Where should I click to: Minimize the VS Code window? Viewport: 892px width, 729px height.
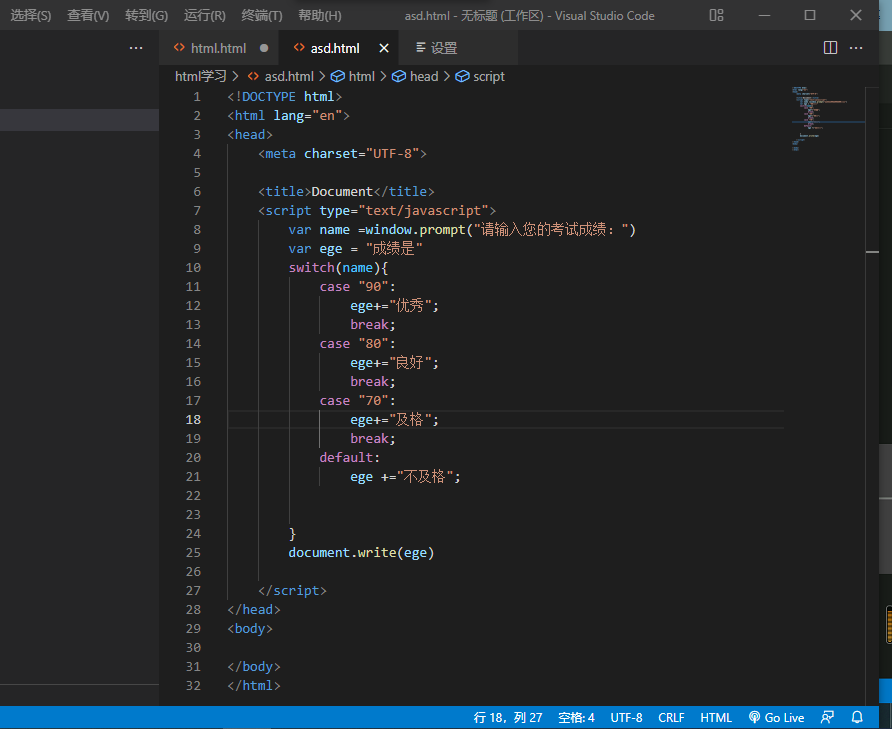765,15
